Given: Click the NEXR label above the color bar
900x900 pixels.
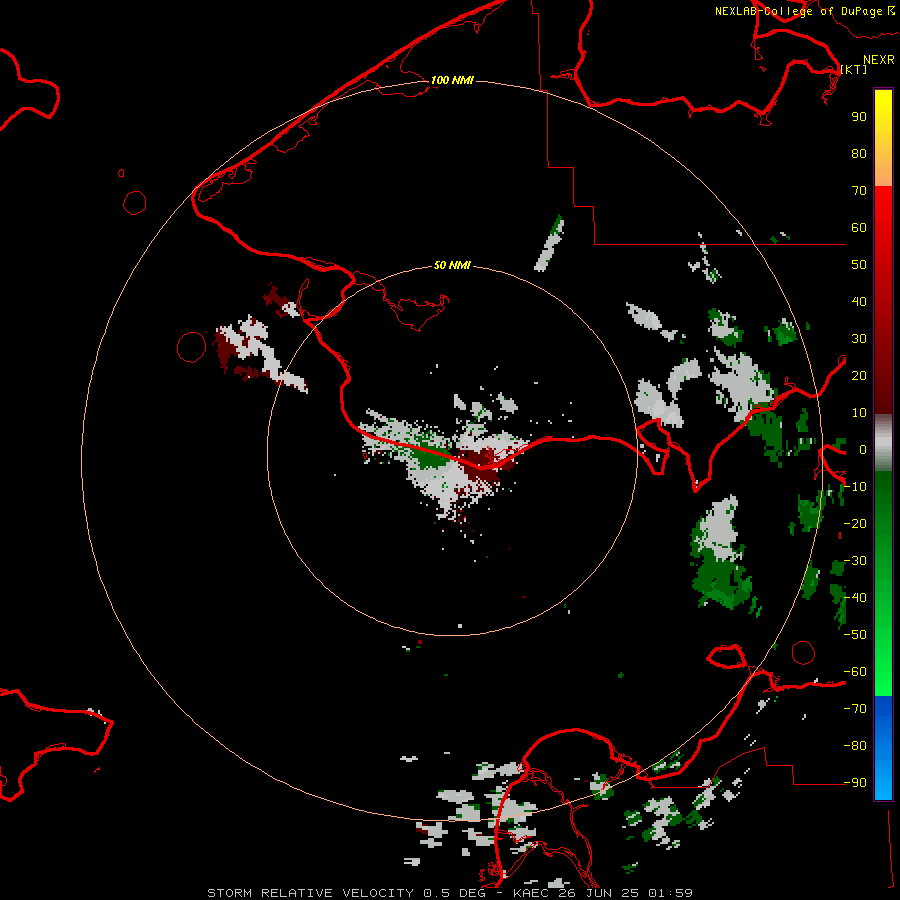Looking at the screenshot, I should pos(879,60).
